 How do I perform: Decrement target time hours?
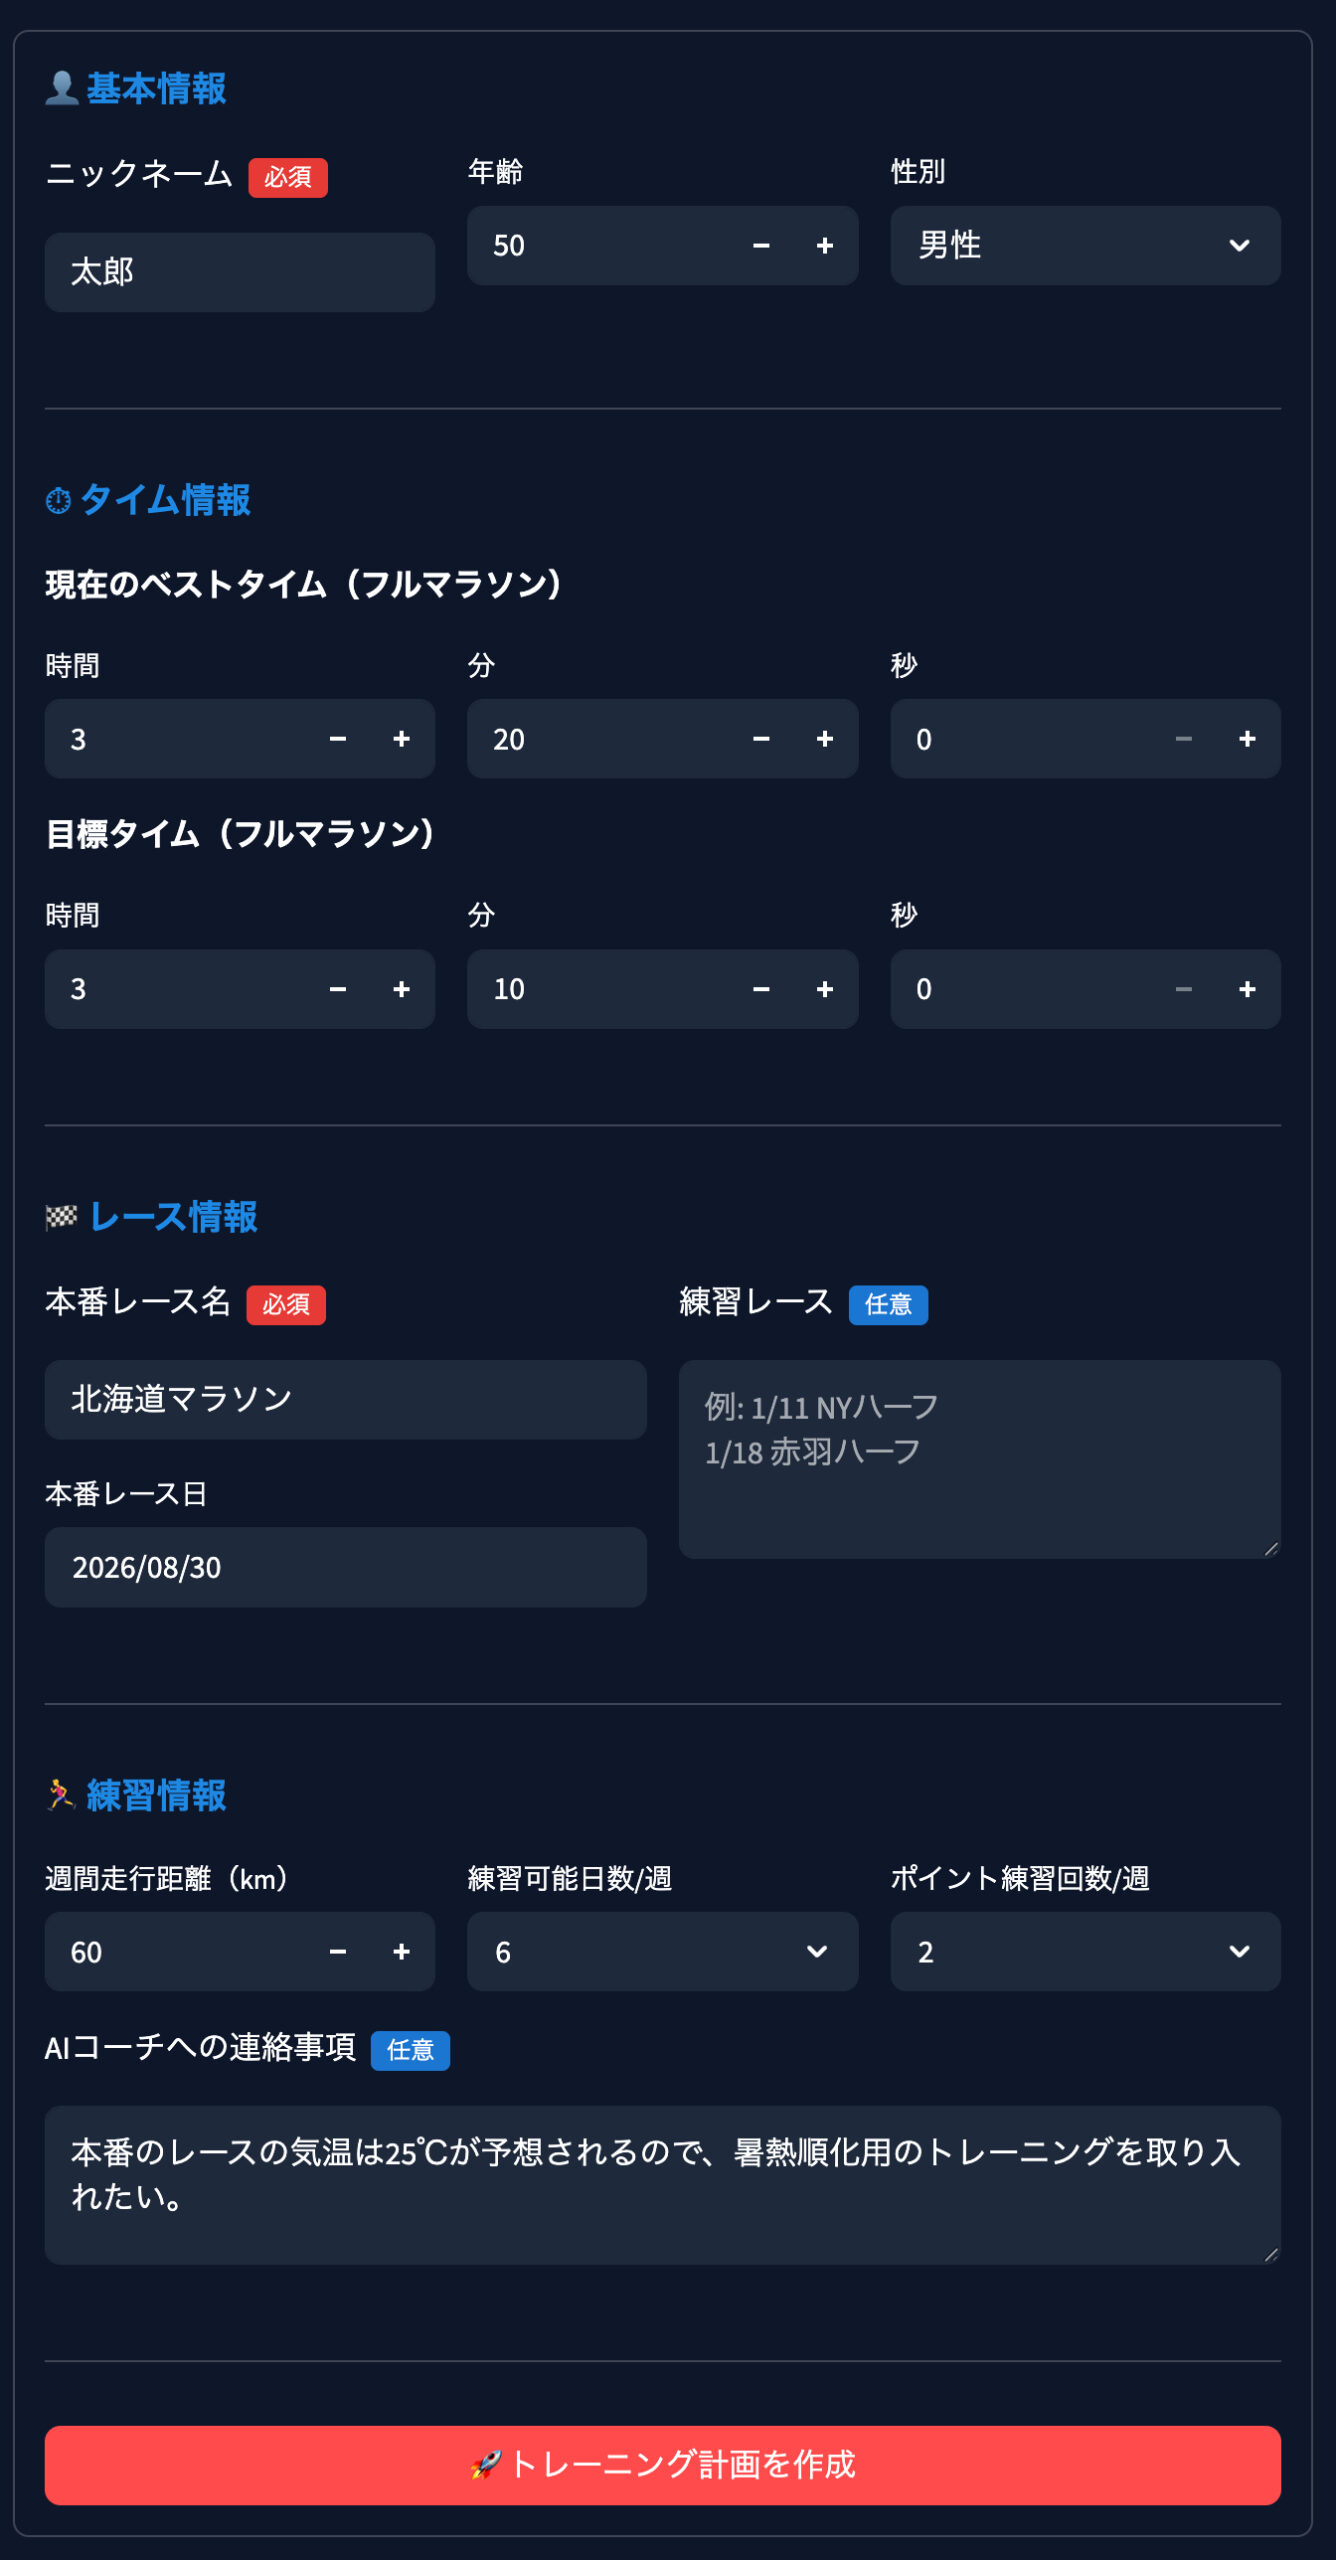coord(338,989)
